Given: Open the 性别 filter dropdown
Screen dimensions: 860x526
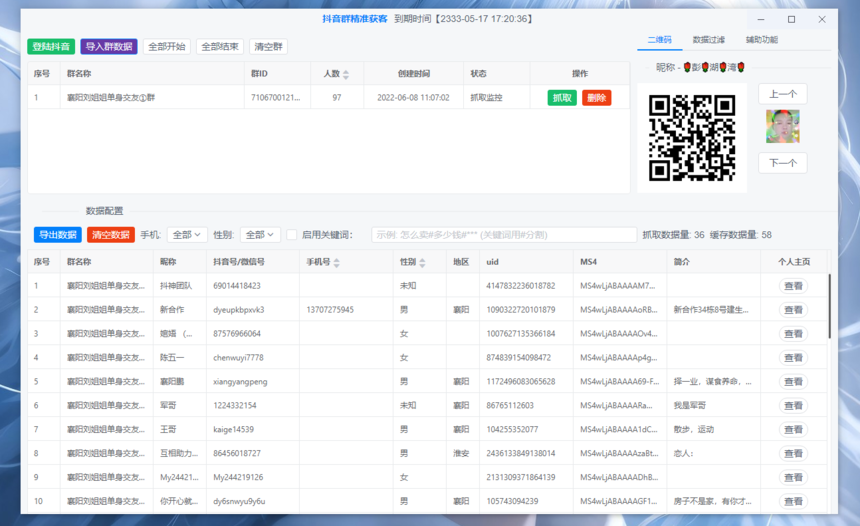Looking at the screenshot, I should pyautogui.click(x=260, y=235).
